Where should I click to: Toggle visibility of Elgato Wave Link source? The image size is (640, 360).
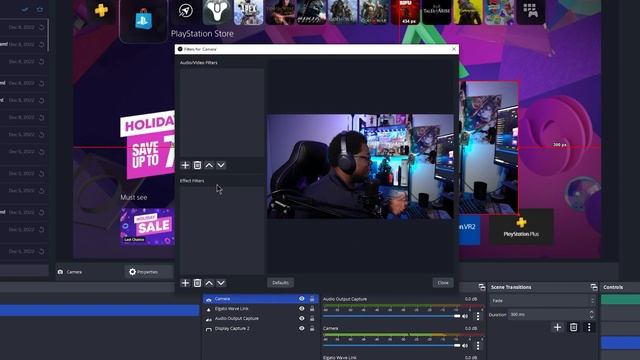click(302, 309)
